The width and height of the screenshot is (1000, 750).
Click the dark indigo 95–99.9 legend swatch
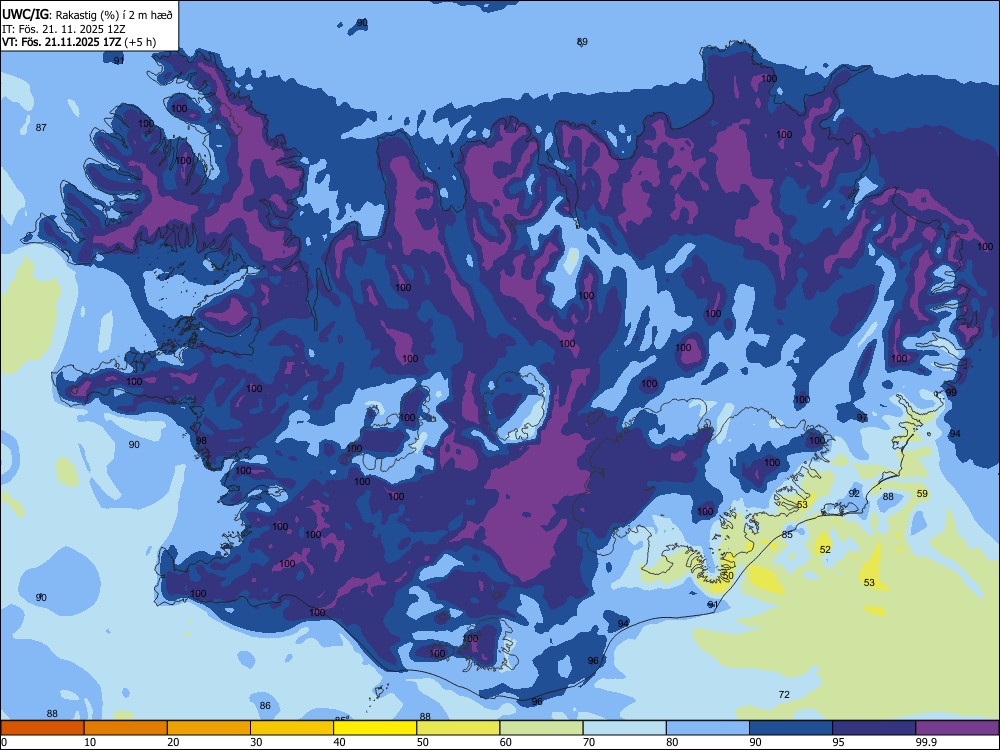click(874, 728)
